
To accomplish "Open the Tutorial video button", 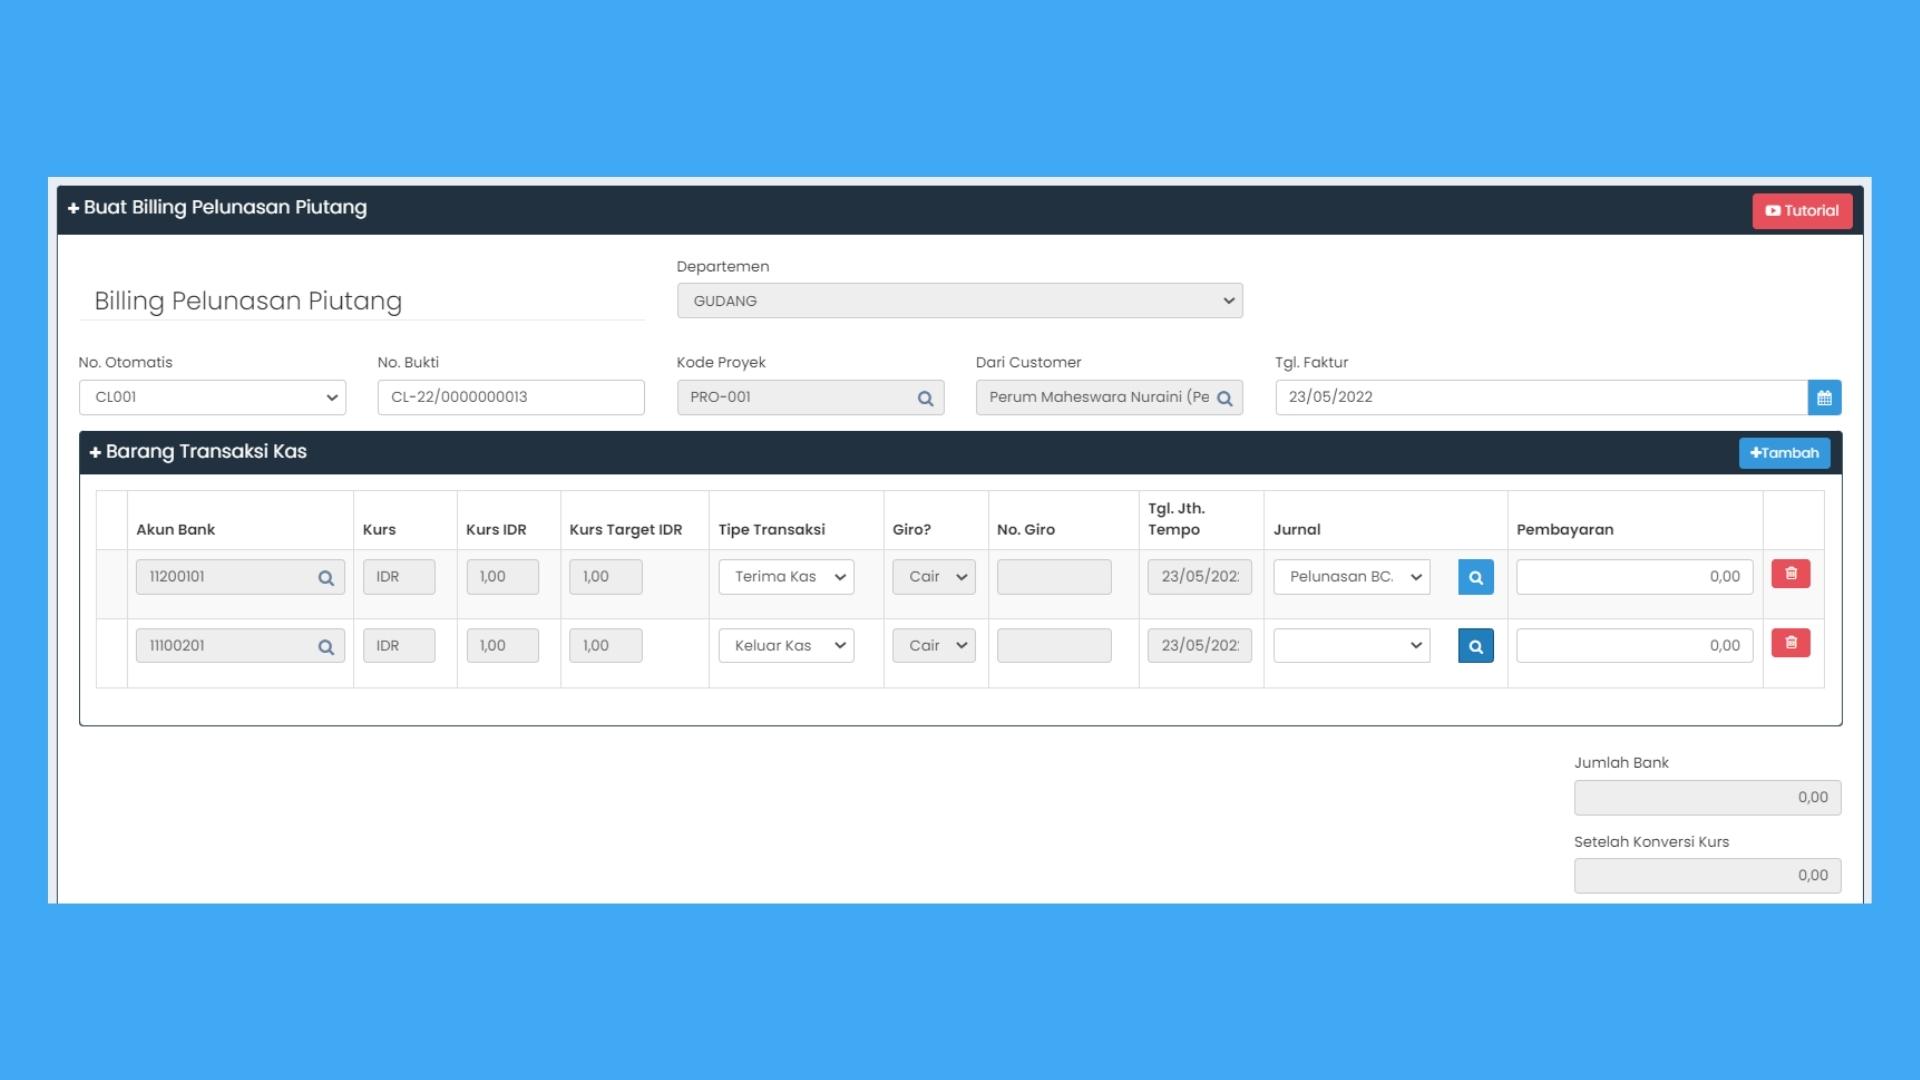I will coord(1802,211).
